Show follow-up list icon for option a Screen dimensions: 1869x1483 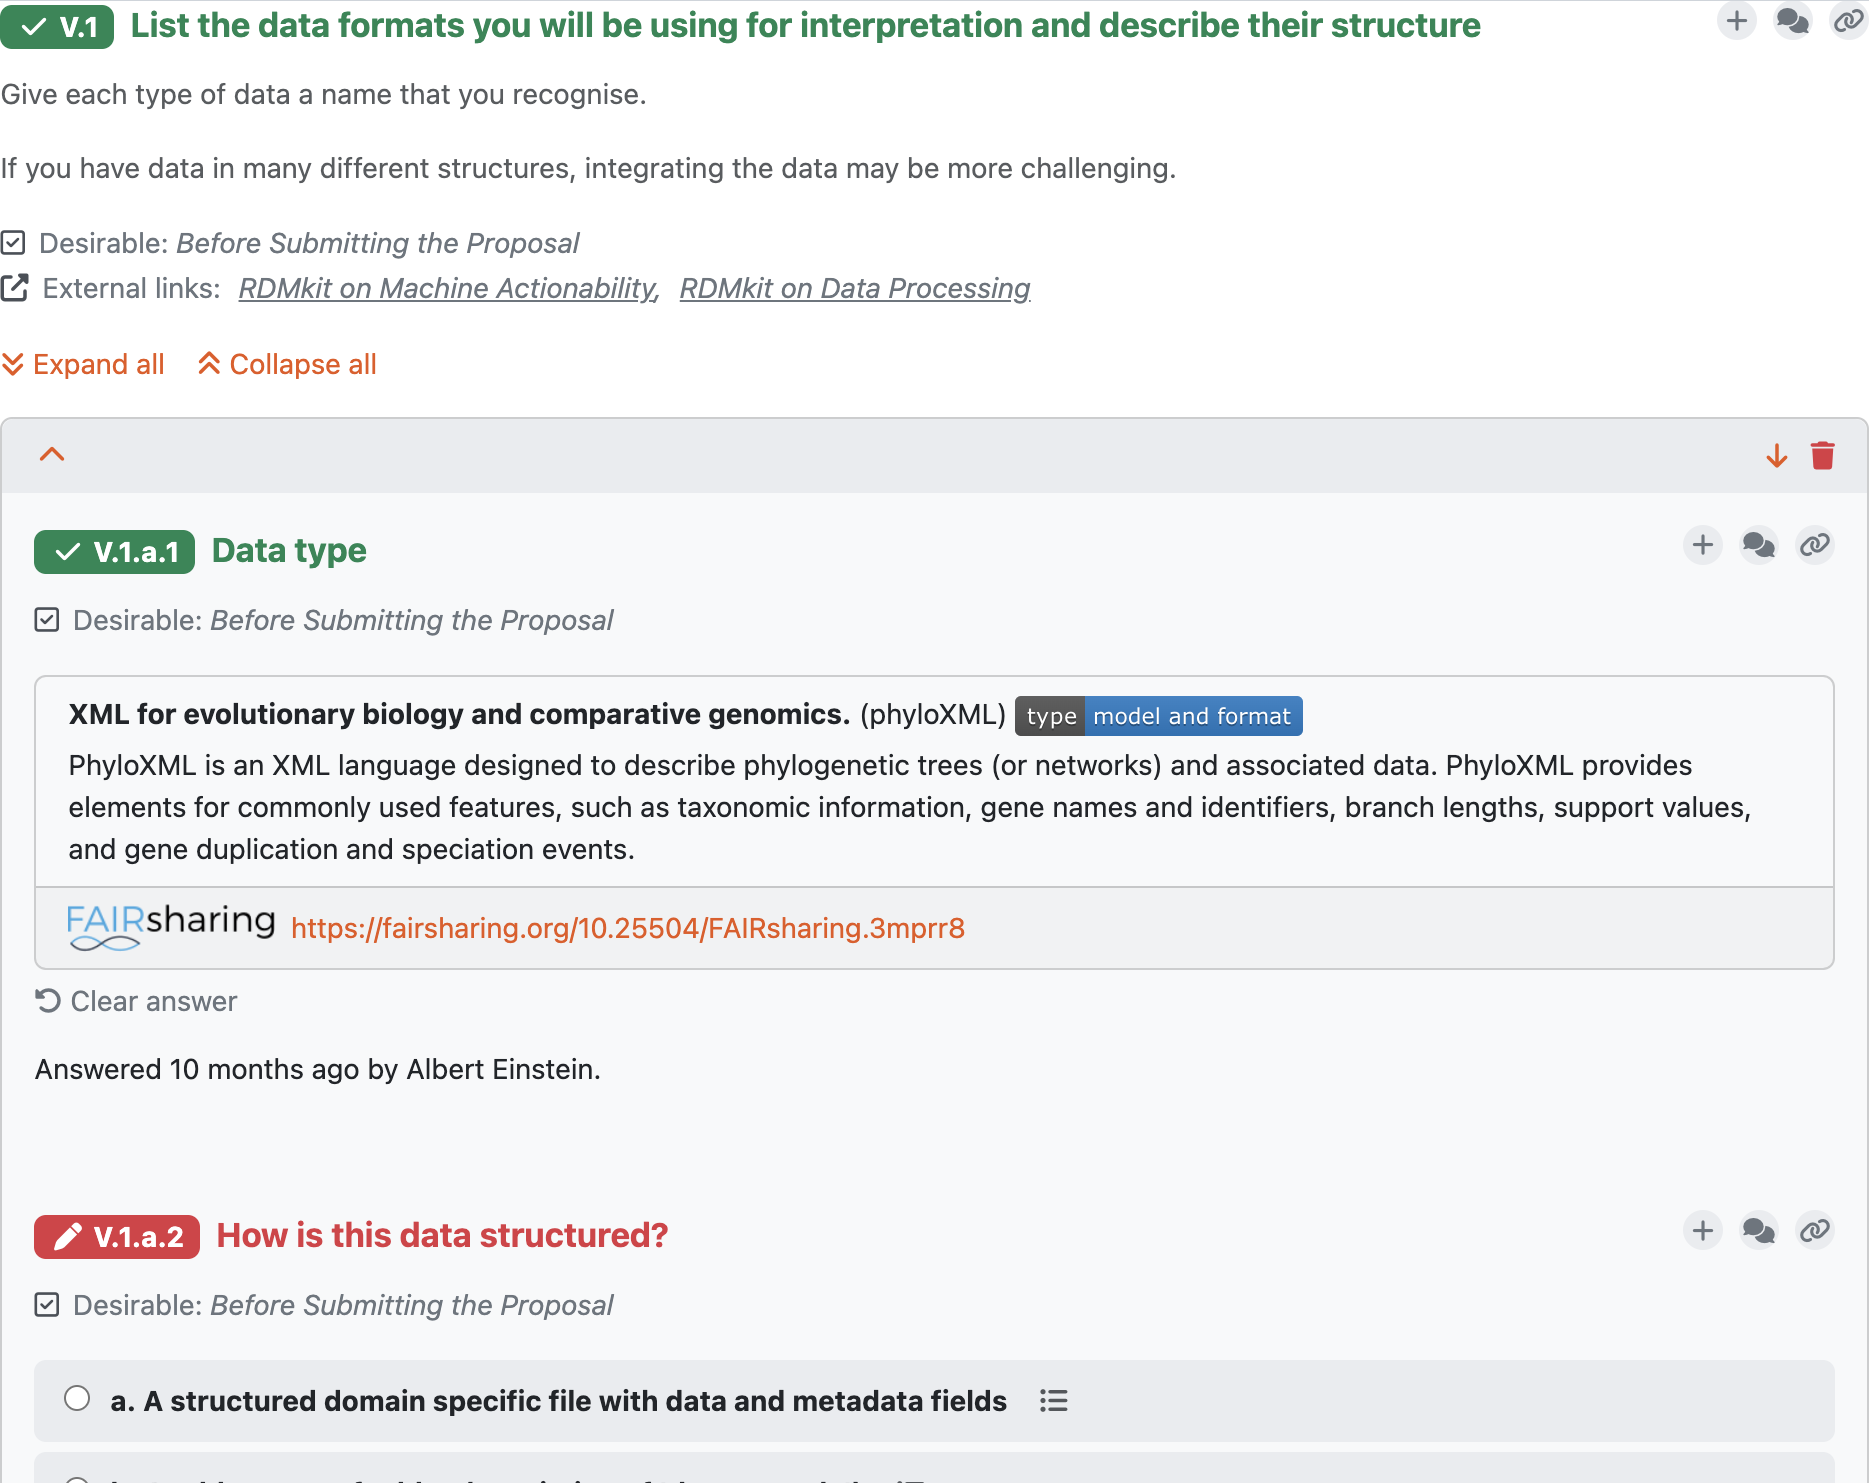(1053, 1401)
